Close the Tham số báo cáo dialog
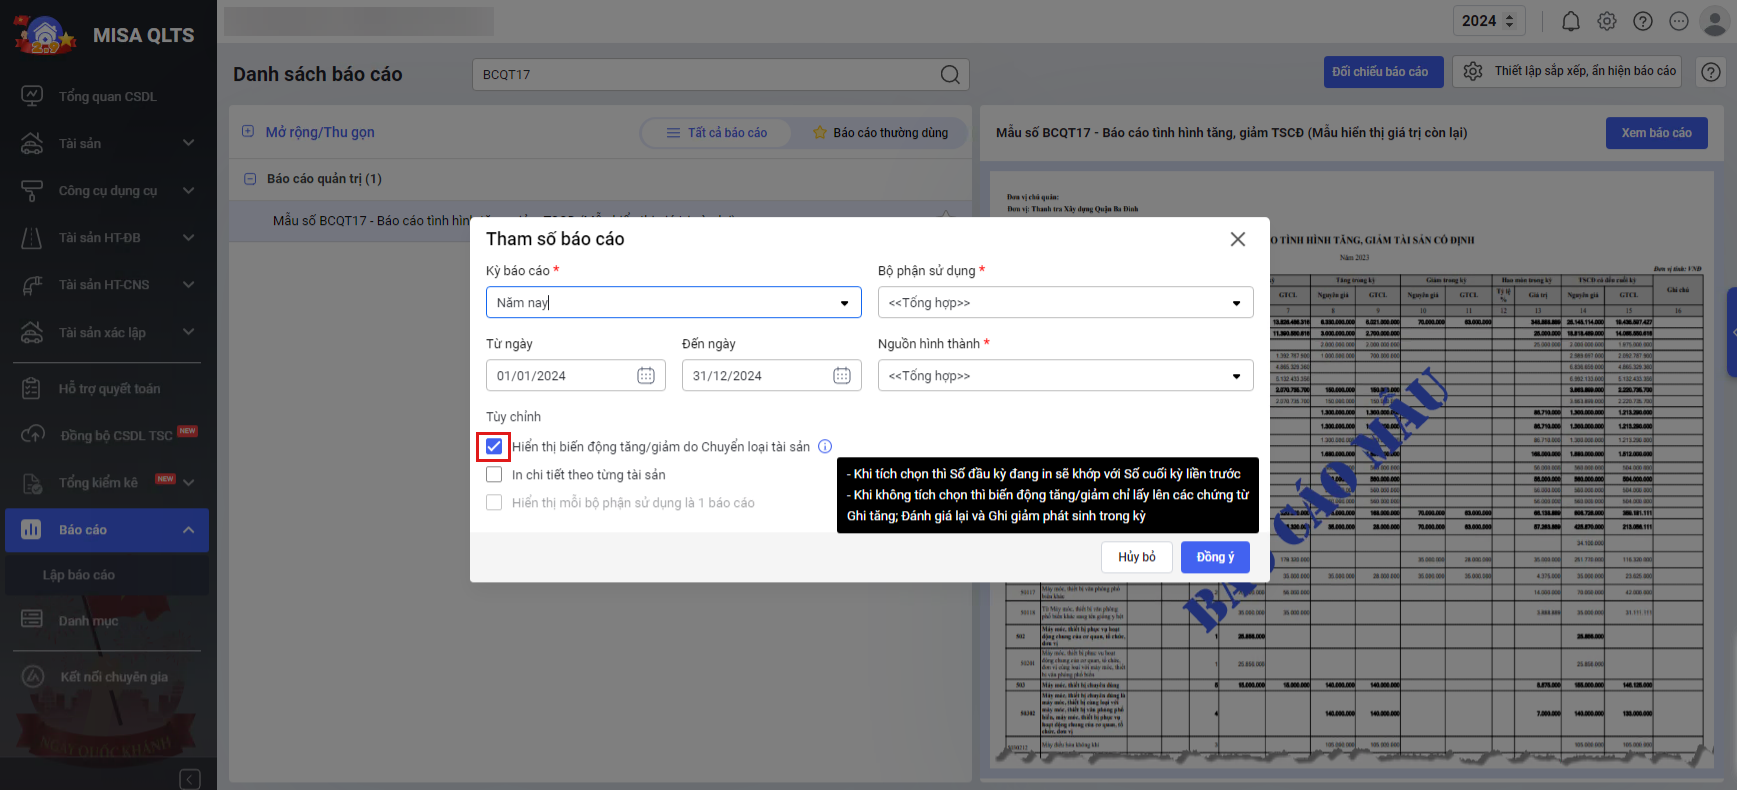Screen dimensions: 1737x790 (1238, 239)
